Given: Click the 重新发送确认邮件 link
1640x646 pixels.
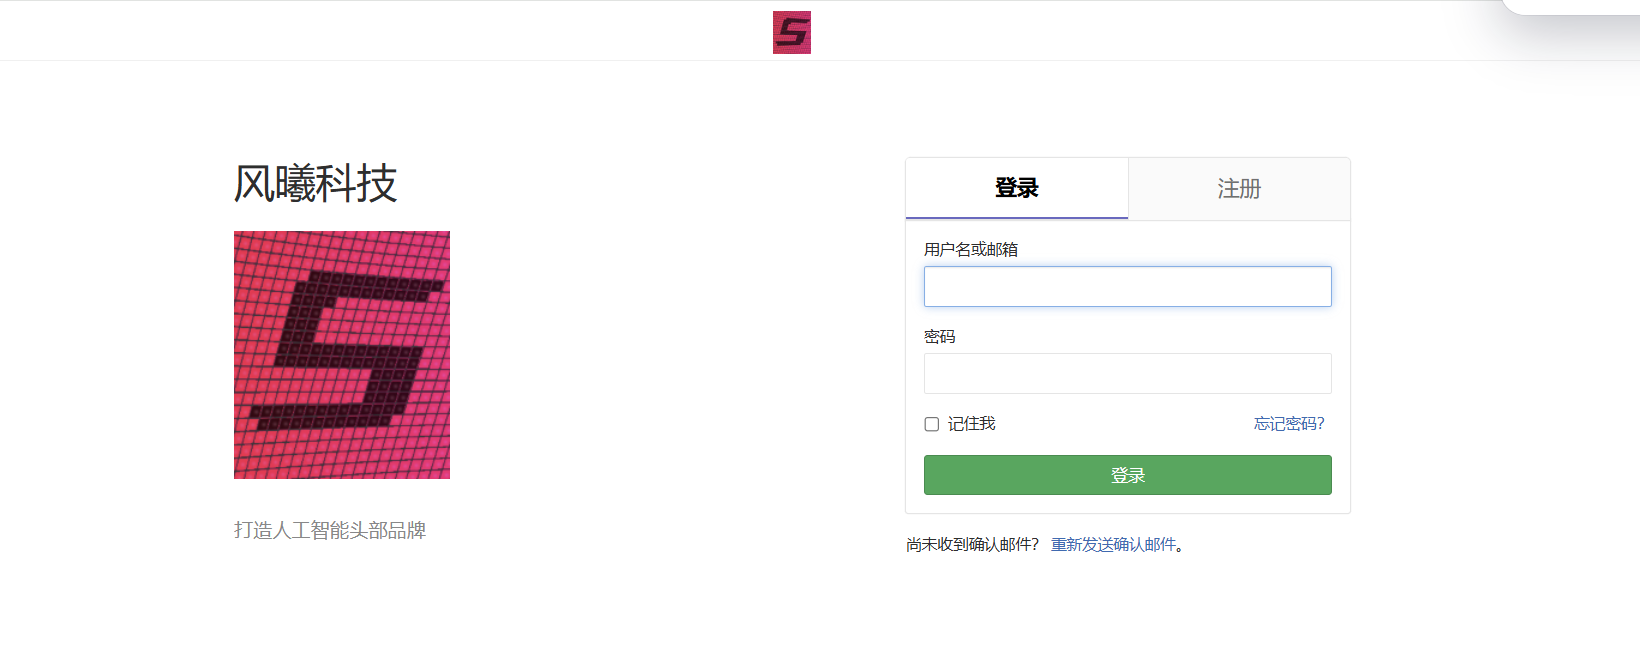Looking at the screenshot, I should point(1113,545).
